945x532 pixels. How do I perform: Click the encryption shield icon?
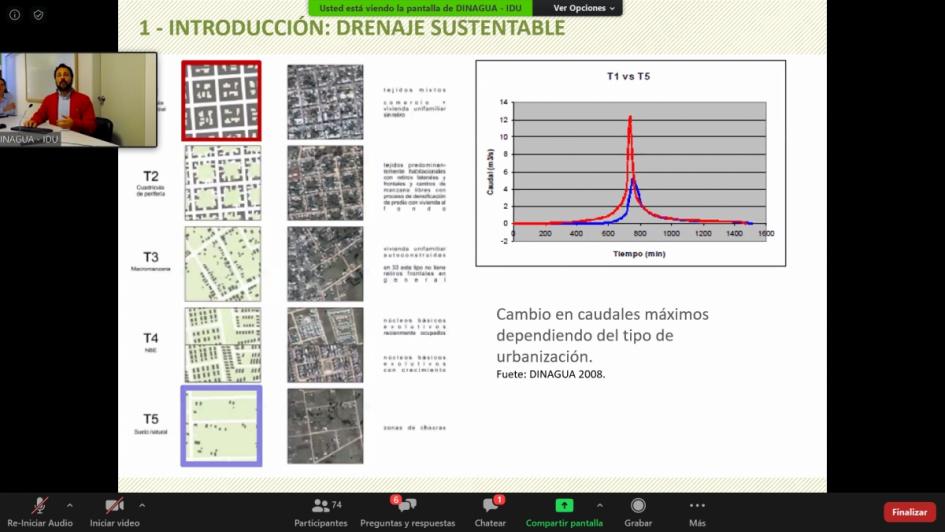(38, 14)
